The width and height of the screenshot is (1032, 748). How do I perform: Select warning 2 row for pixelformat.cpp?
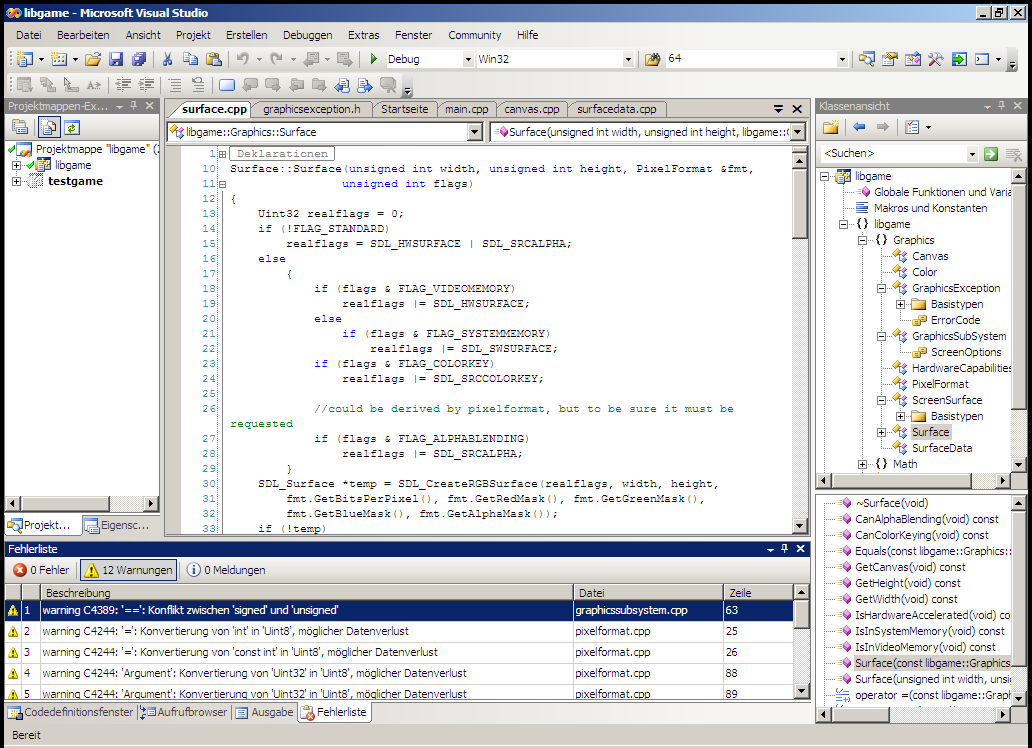[x=399, y=631]
